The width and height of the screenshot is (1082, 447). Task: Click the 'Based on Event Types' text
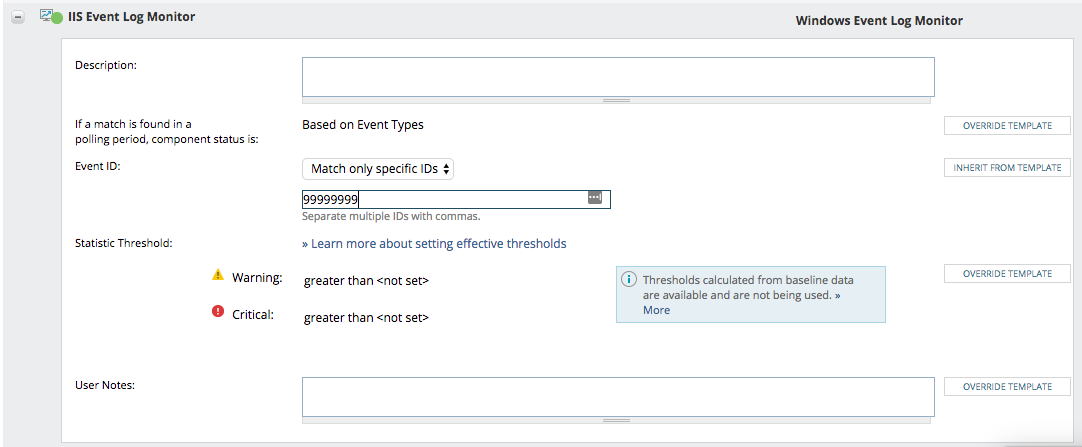point(363,125)
